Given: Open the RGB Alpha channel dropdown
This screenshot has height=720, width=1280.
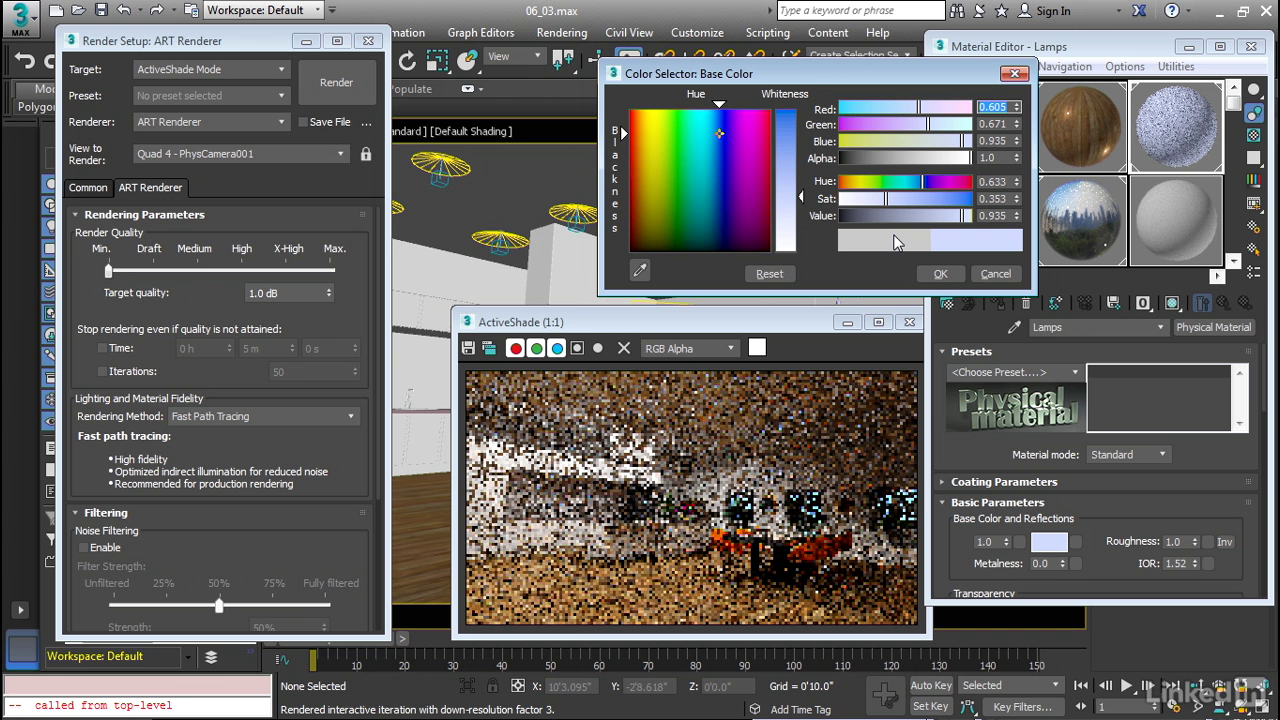Looking at the screenshot, I should 690,348.
